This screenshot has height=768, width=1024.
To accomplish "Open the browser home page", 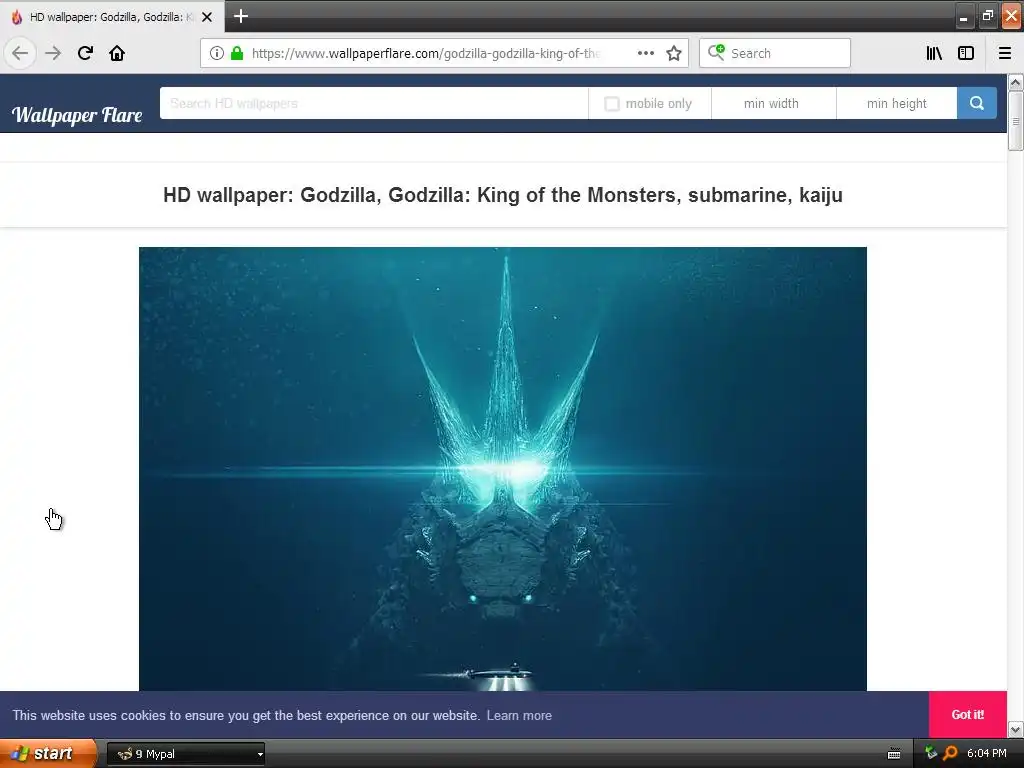I will [117, 53].
